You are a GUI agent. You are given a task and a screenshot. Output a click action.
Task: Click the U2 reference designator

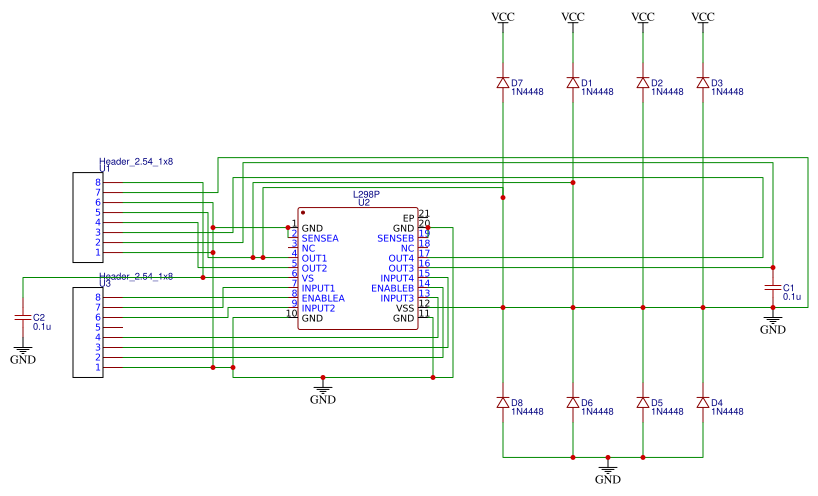coord(364,203)
